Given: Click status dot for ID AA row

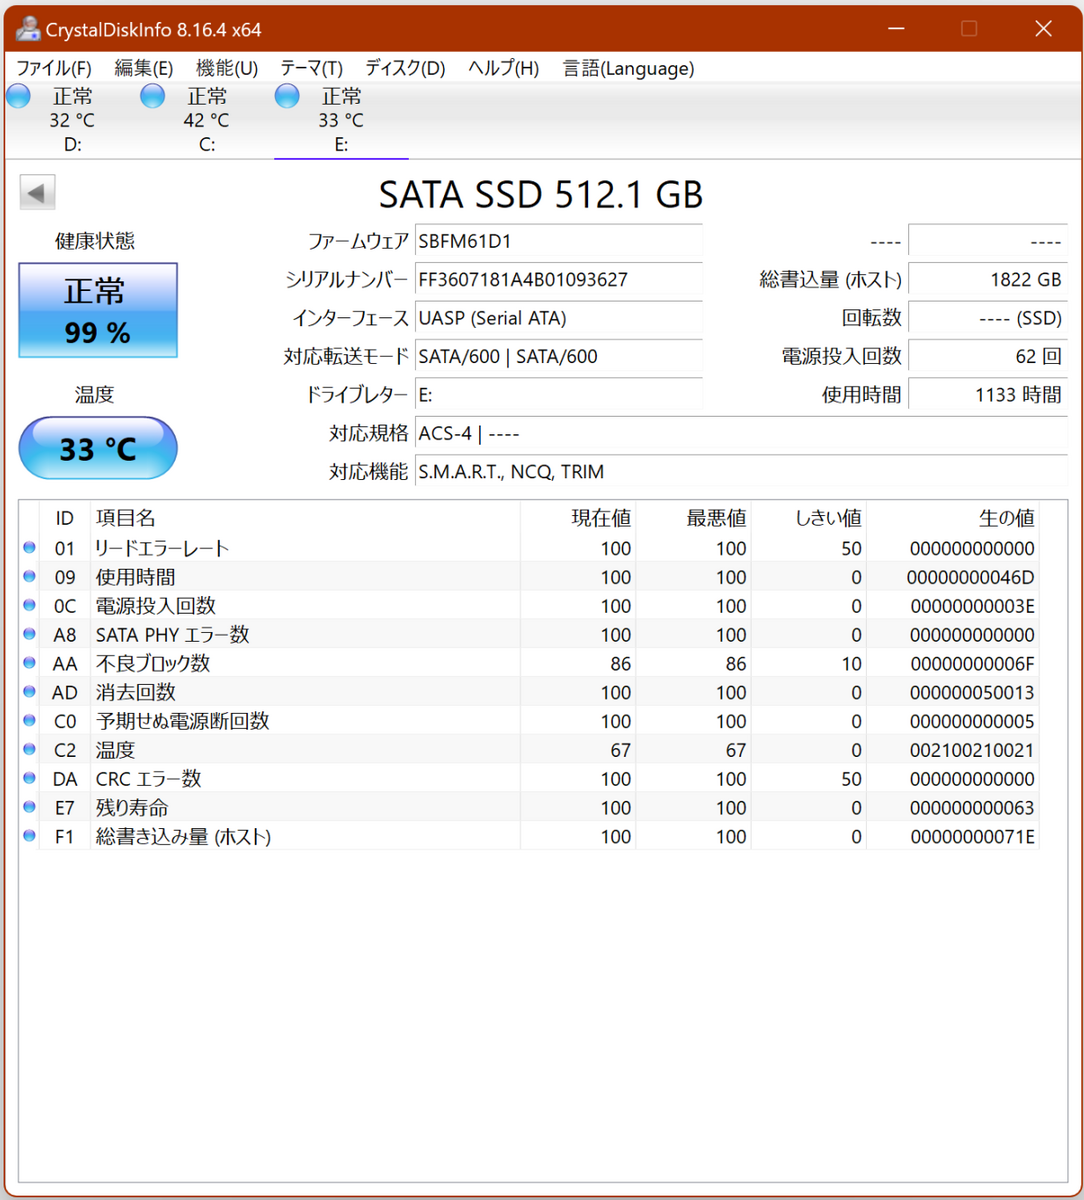Looking at the screenshot, I should click(29, 663).
